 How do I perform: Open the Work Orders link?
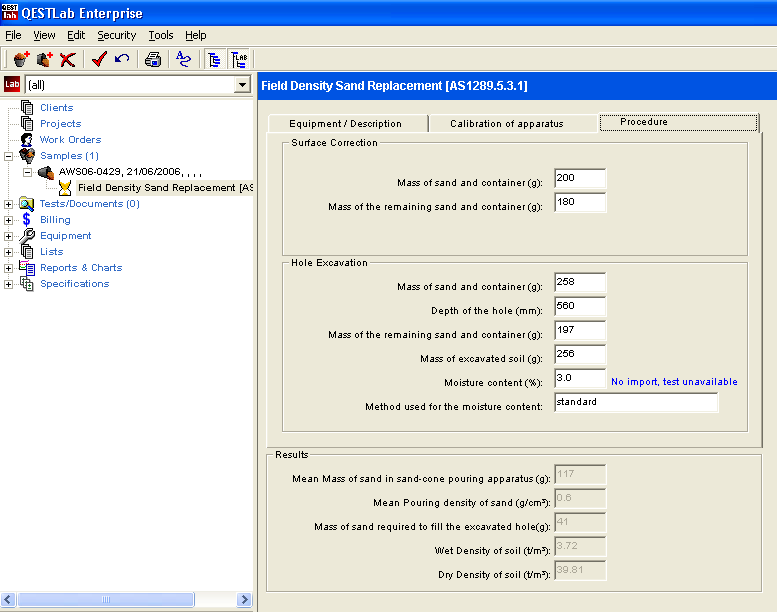[70, 140]
